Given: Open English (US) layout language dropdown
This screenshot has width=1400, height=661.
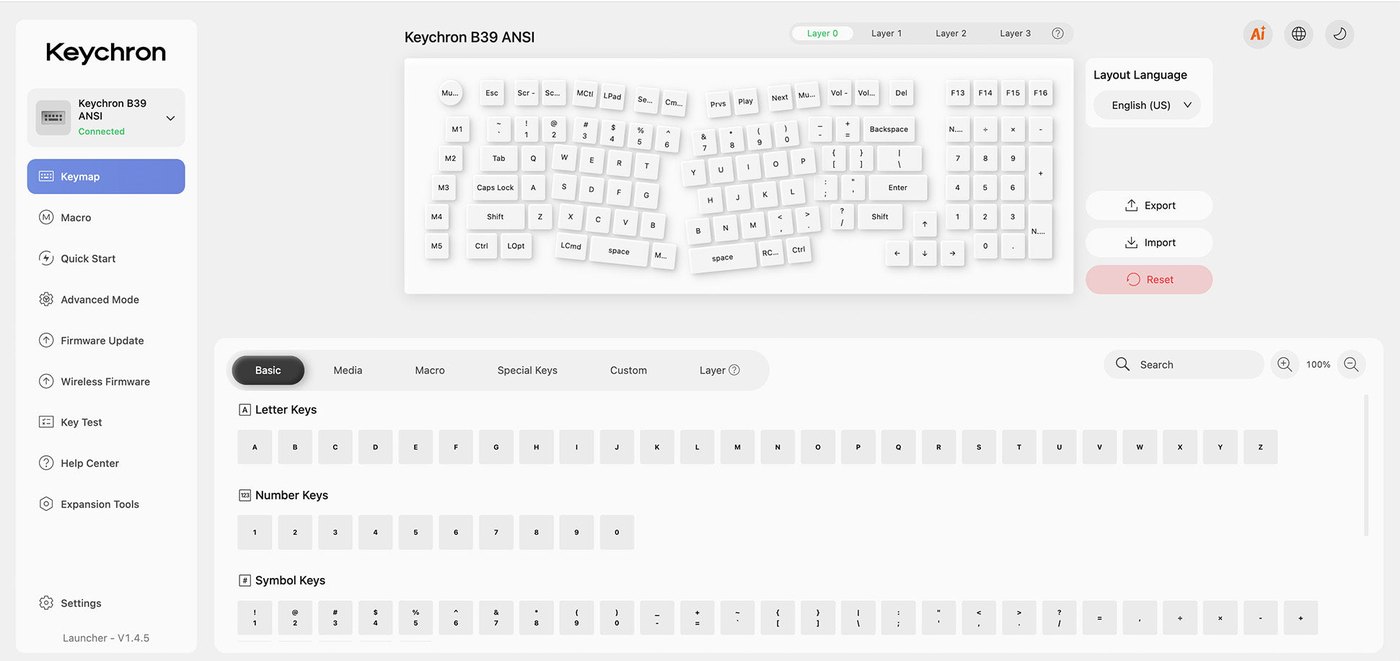Looking at the screenshot, I should pyautogui.click(x=1147, y=105).
